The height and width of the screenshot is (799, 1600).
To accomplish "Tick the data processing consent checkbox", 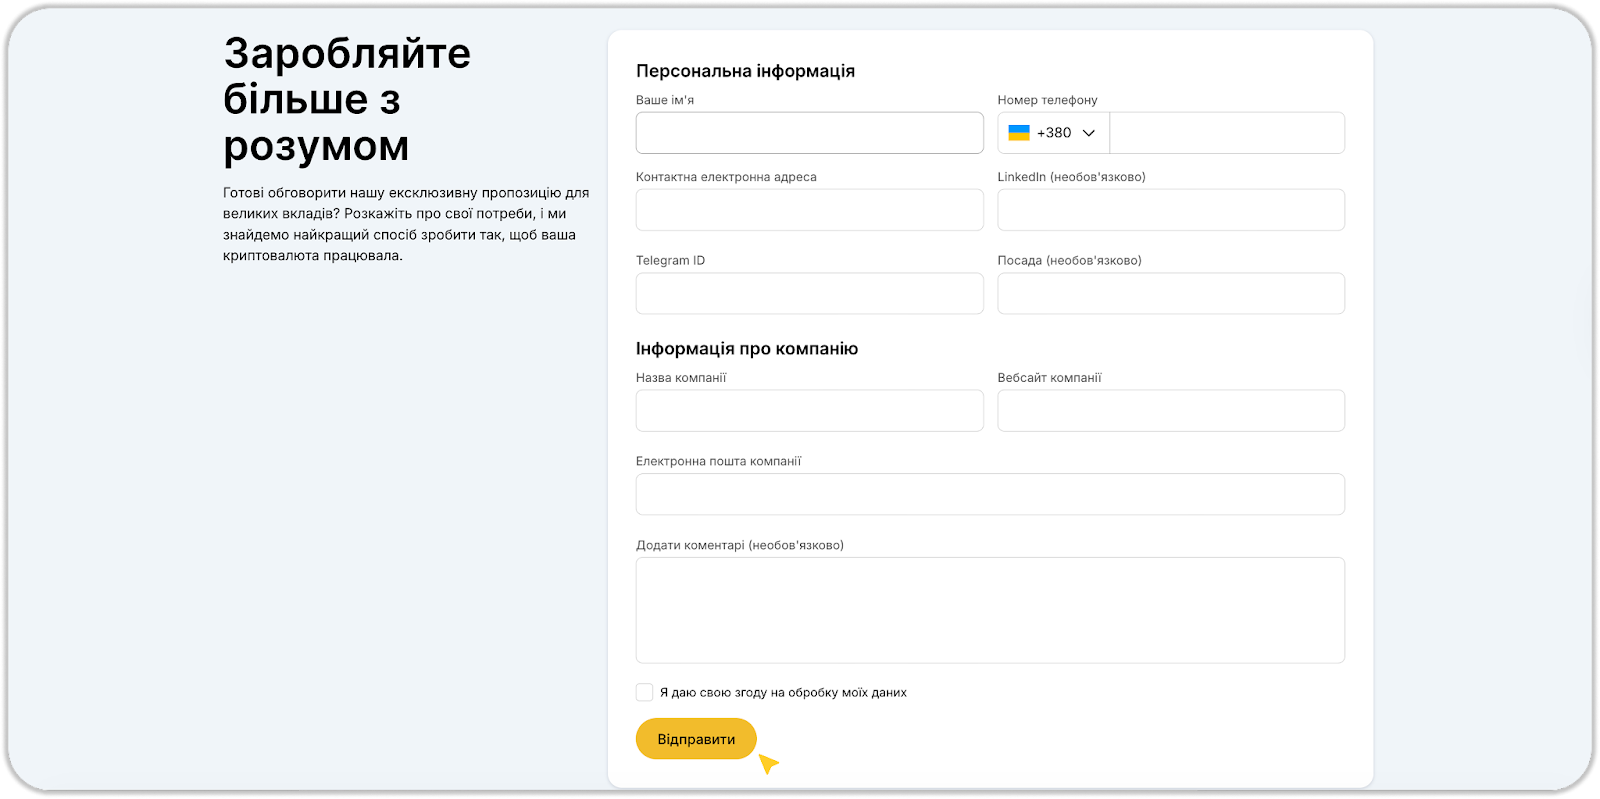I will (645, 692).
